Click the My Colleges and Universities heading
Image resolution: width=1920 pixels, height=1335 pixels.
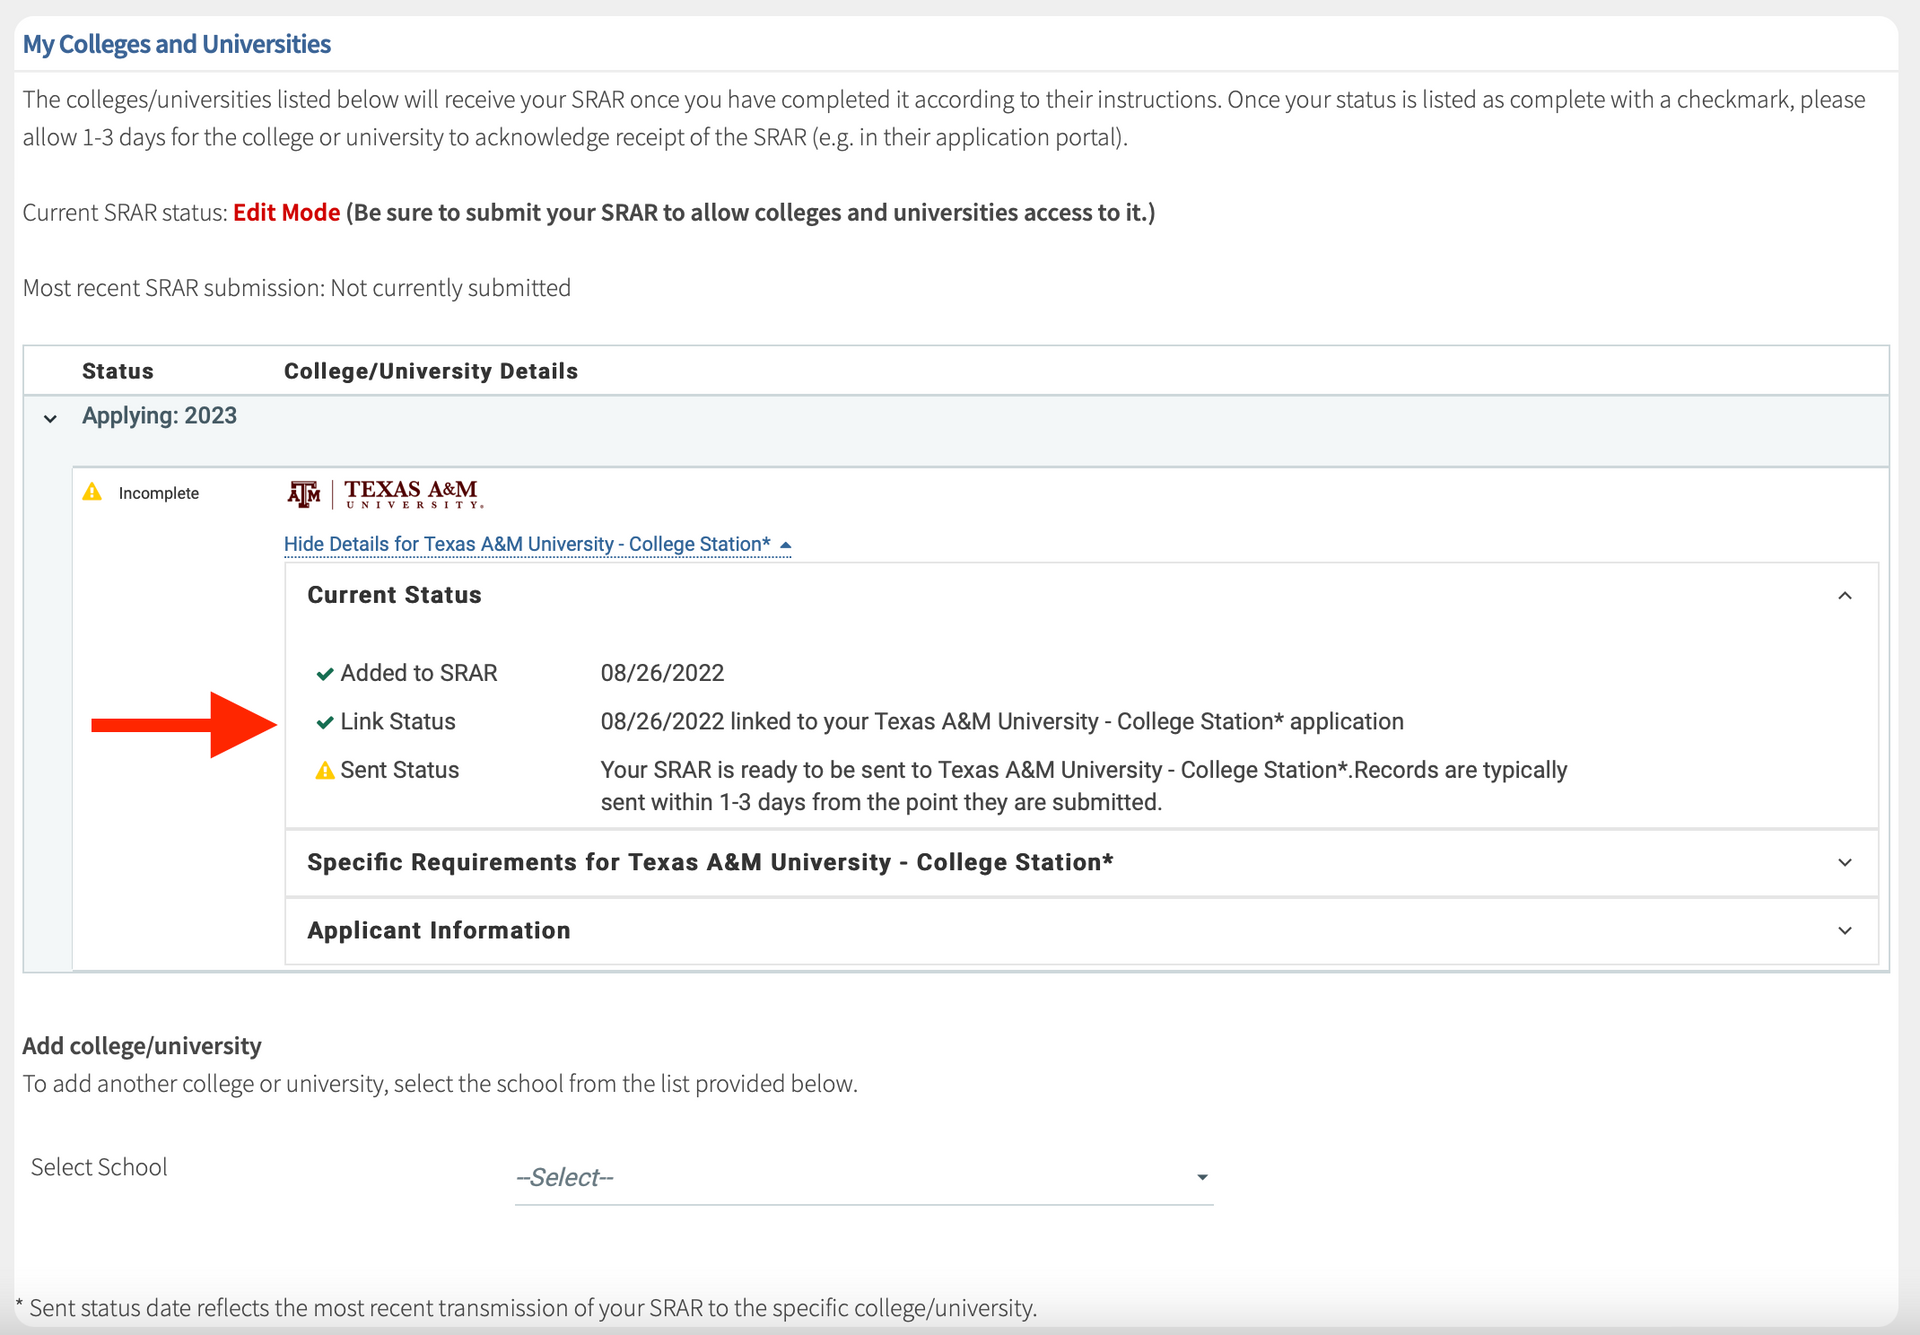coord(177,44)
